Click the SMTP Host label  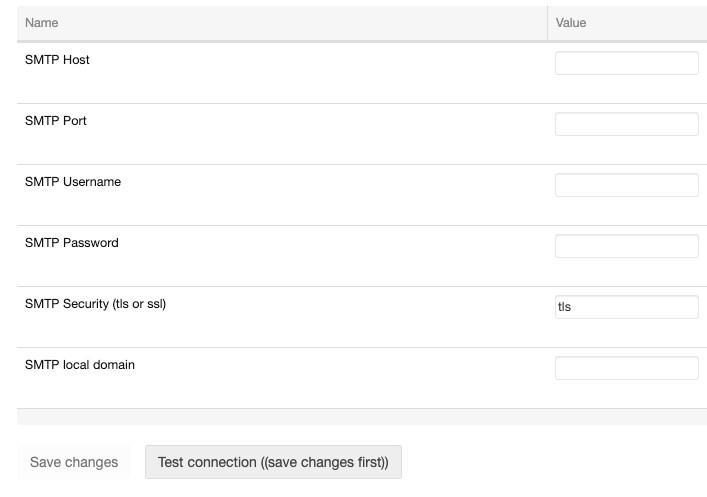57,60
